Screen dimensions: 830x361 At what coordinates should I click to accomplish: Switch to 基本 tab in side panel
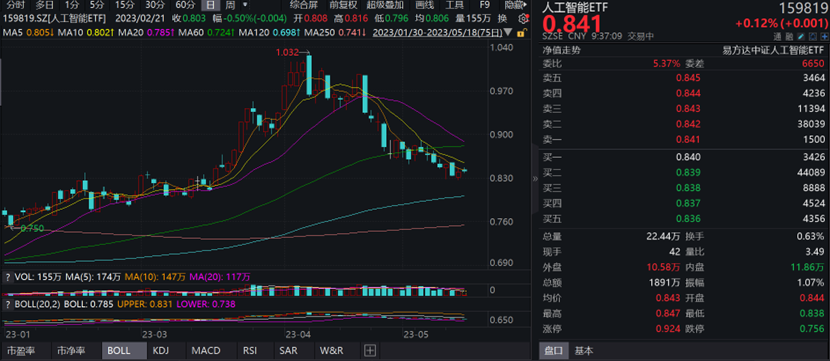click(x=584, y=350)
